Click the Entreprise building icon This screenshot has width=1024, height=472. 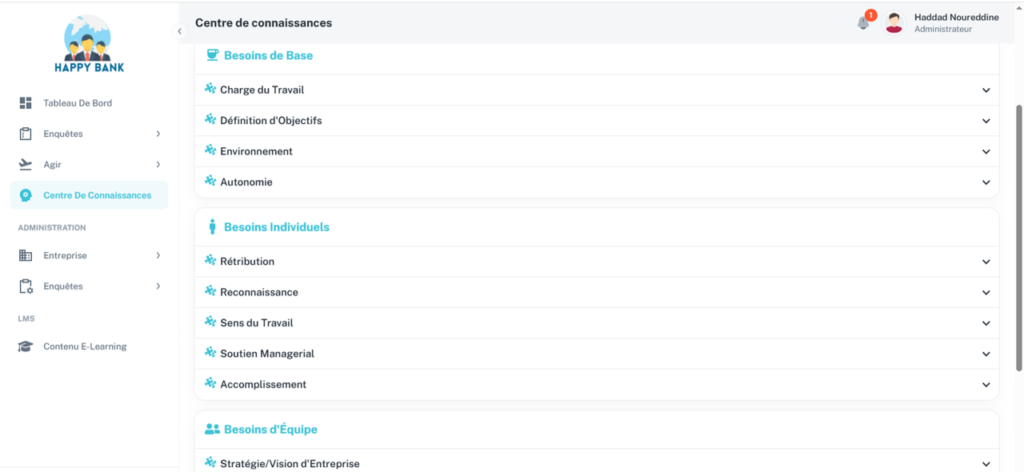pos(26,256)
